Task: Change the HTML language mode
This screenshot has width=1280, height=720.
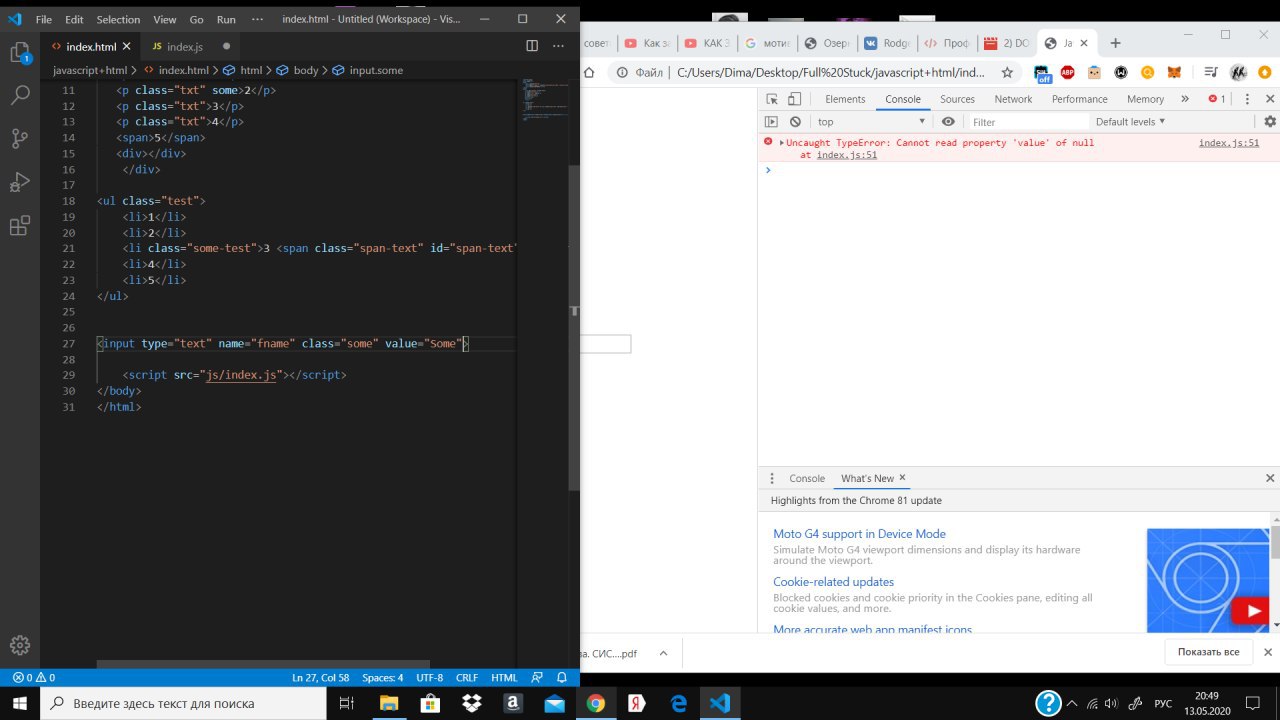Action: pyautogui.click(x=504, y=677)
